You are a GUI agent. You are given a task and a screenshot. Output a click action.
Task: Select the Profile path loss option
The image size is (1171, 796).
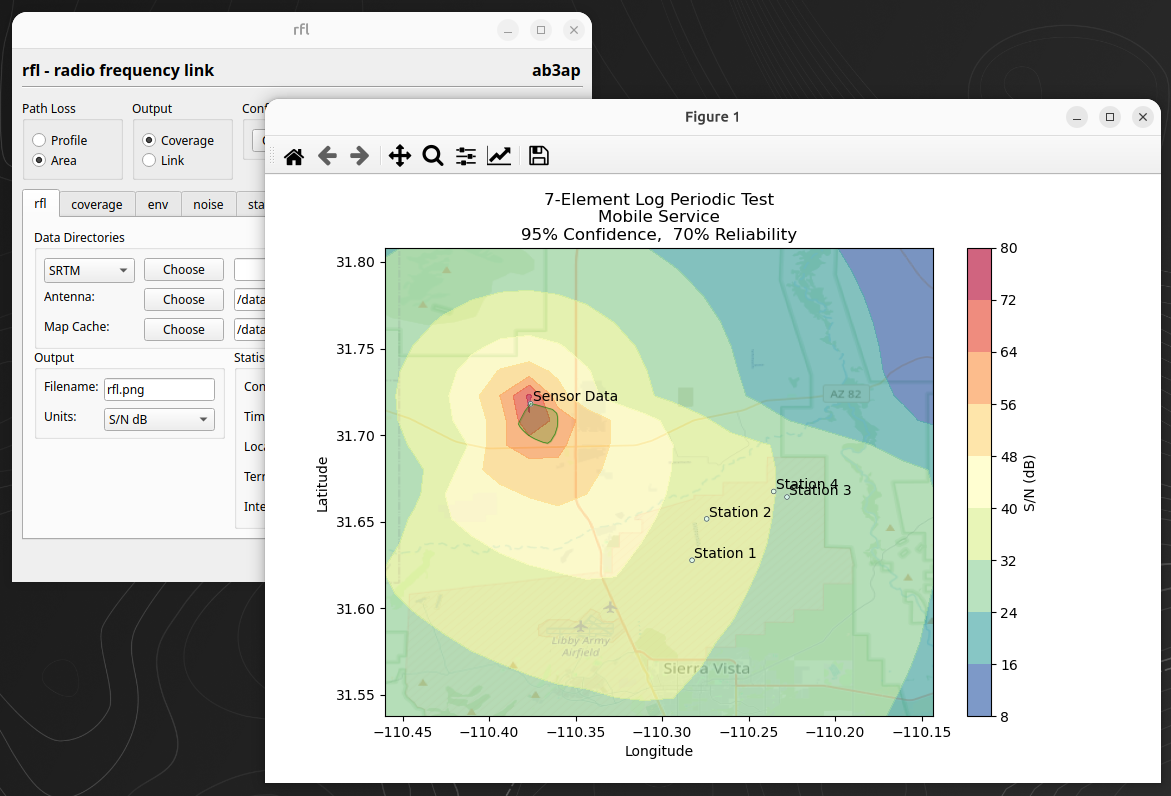point(40,140)
